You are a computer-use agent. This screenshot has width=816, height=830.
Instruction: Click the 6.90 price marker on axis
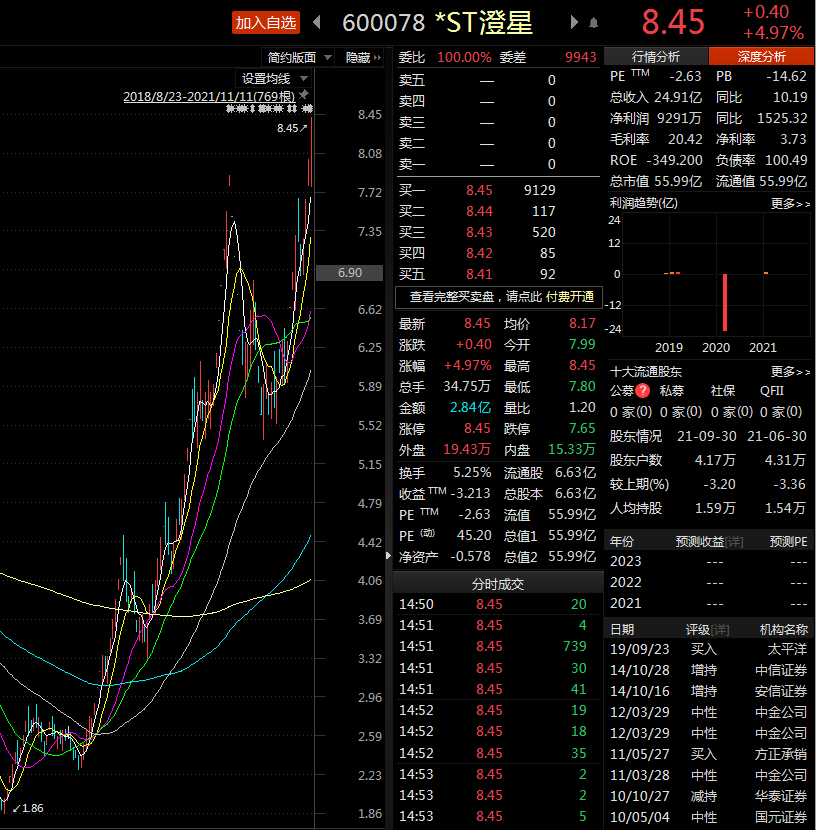[x=349, y=273]
